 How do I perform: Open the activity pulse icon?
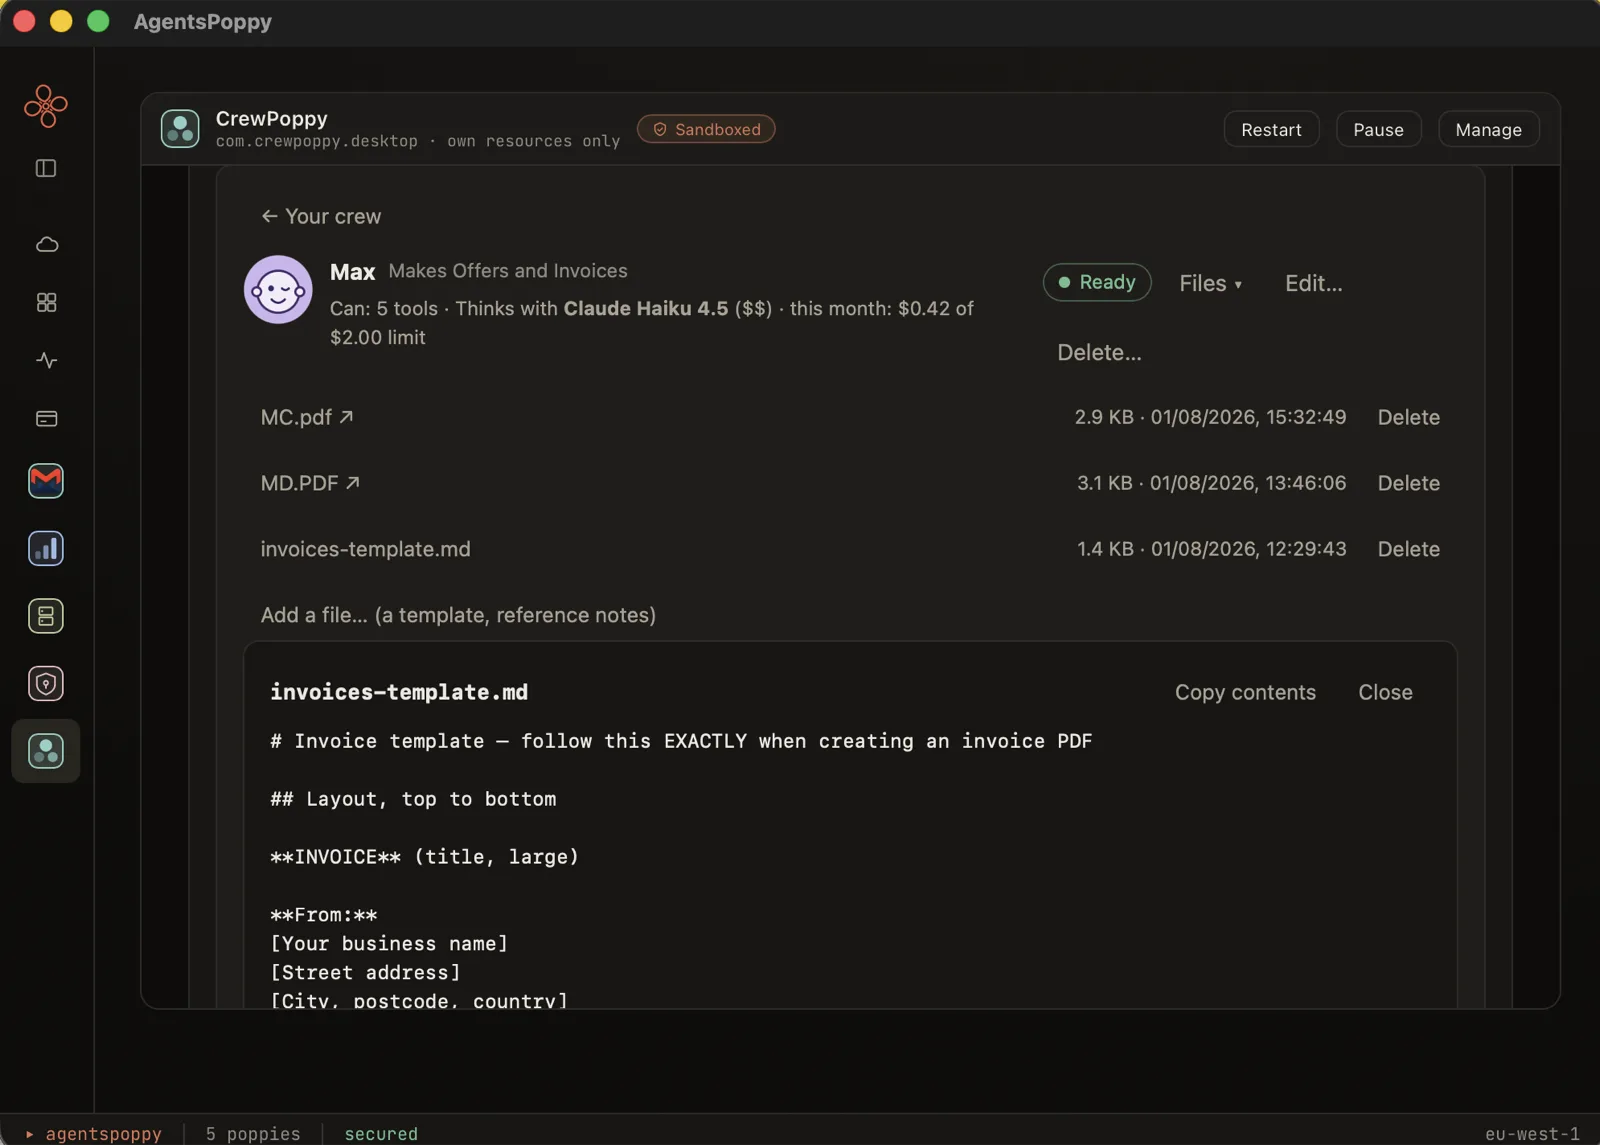pyautogui.click(x=46, y=360)
